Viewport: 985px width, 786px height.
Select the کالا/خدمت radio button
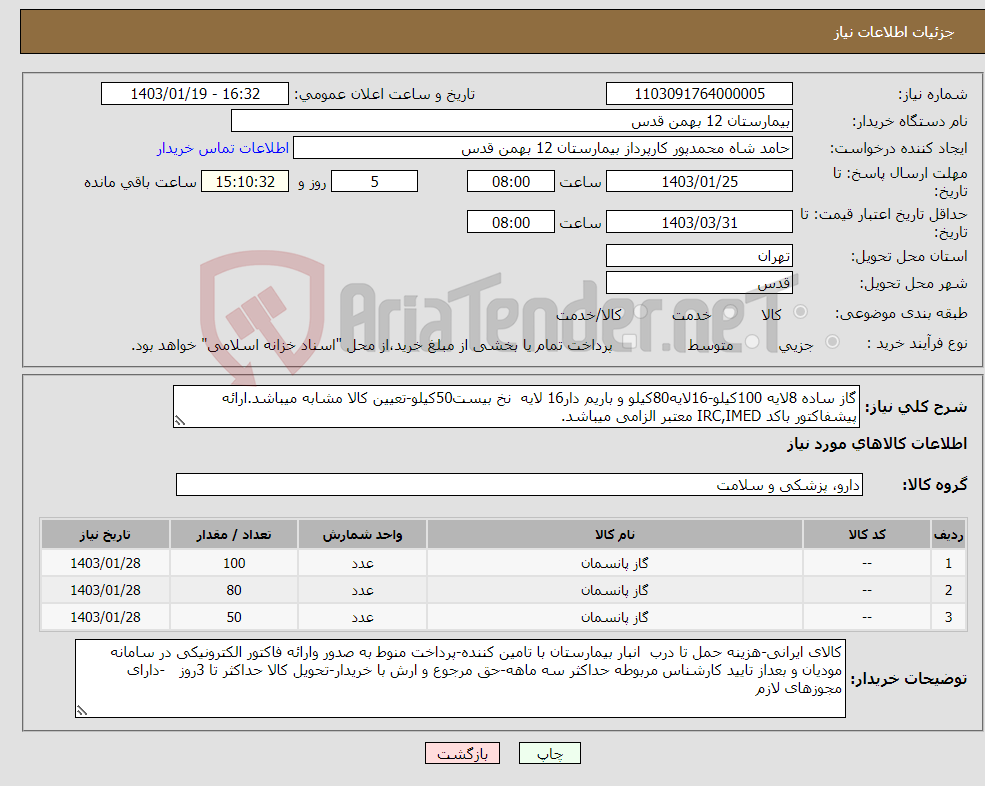640,312
